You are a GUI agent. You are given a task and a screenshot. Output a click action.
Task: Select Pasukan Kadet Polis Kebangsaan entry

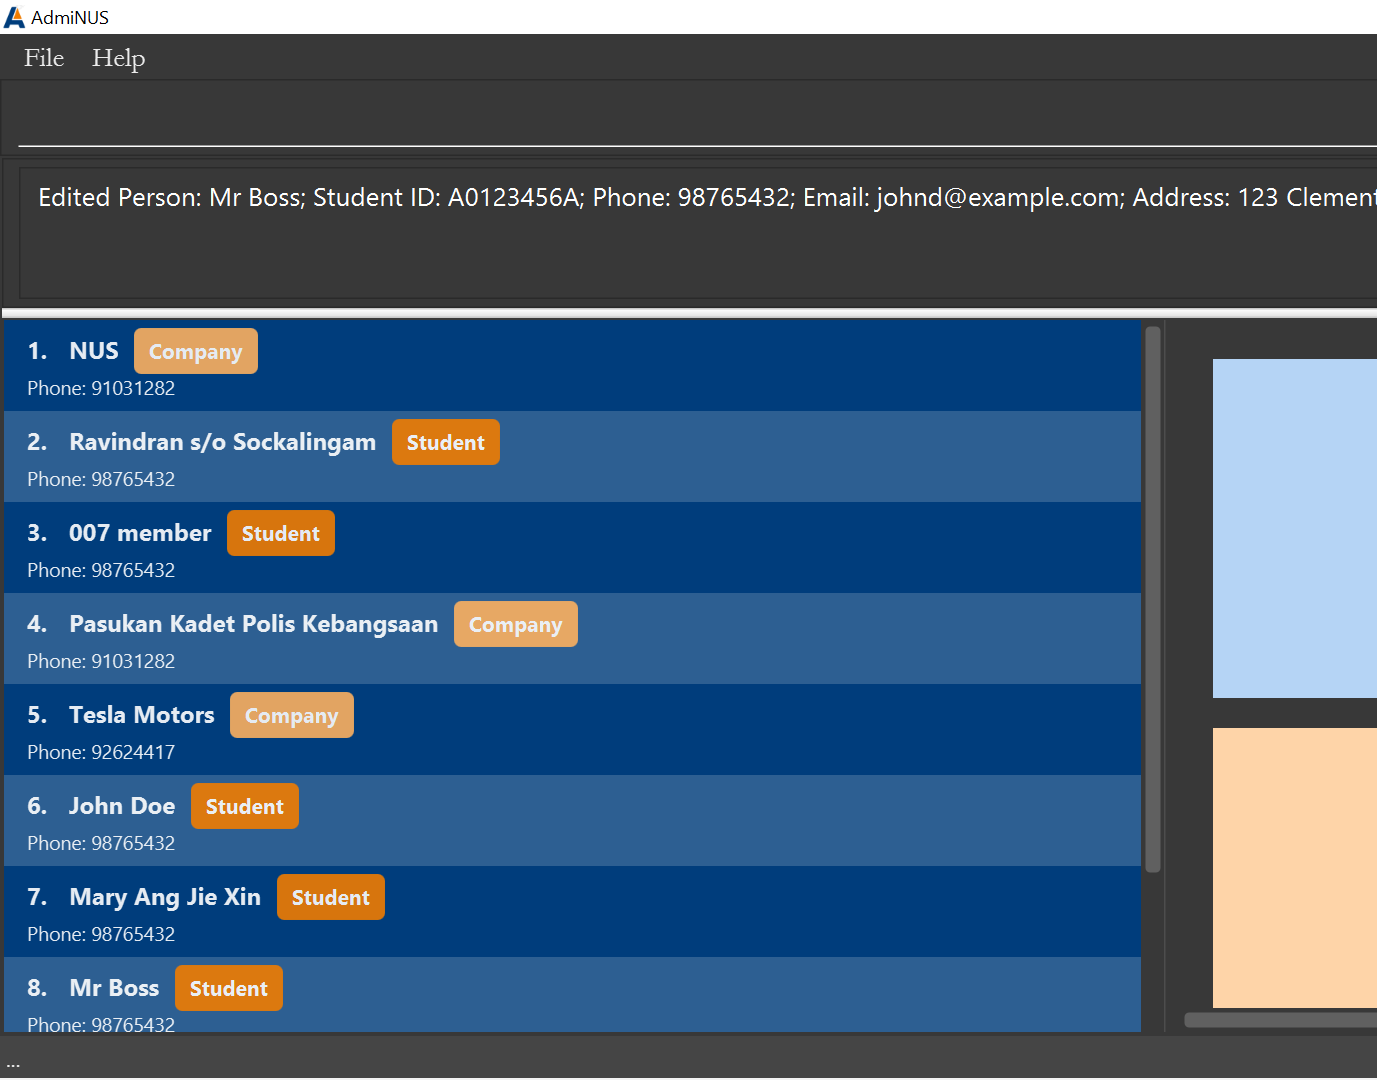tap(572, 638)
